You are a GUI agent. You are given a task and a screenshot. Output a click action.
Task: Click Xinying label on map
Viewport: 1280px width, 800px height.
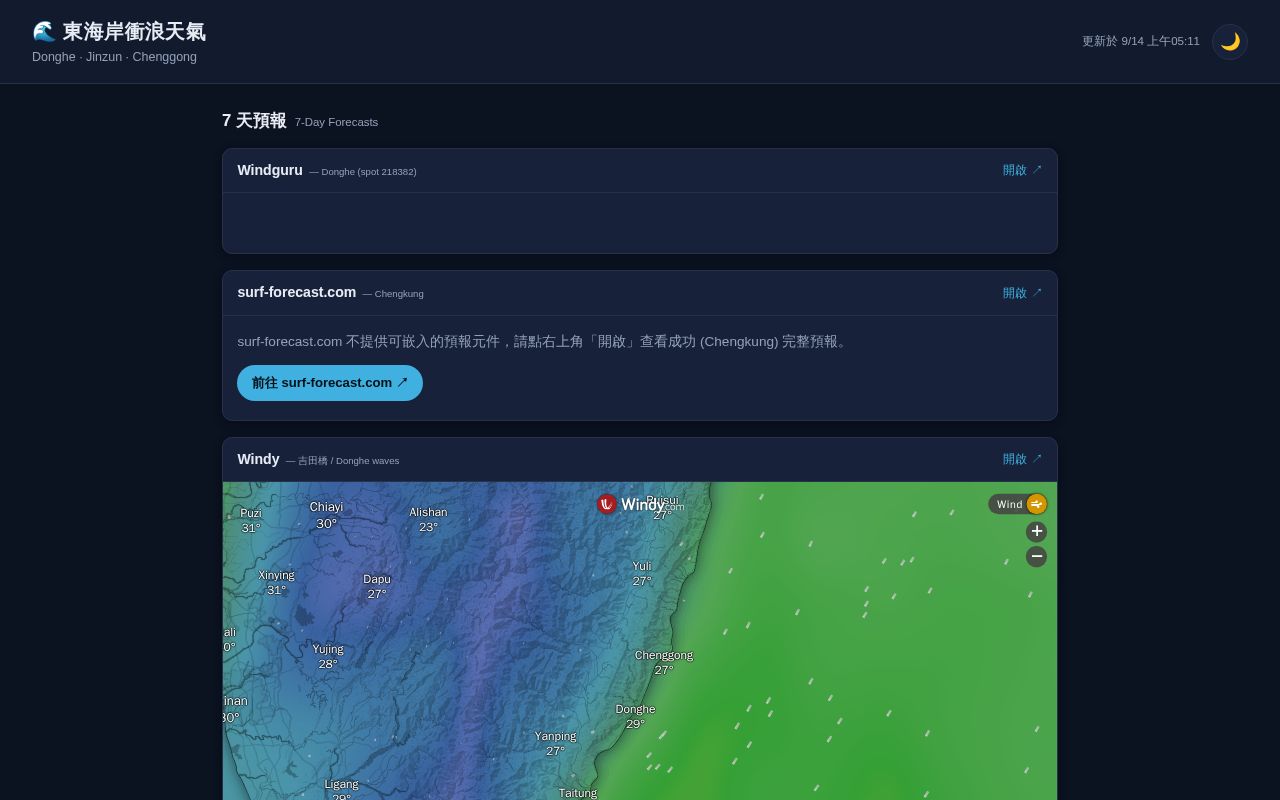click(276, 576)
